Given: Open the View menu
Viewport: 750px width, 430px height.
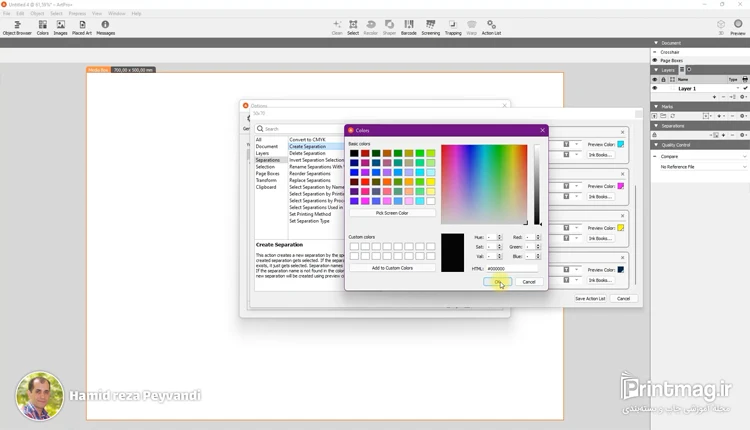Looking at the screenshot, I should coord(97,13).
